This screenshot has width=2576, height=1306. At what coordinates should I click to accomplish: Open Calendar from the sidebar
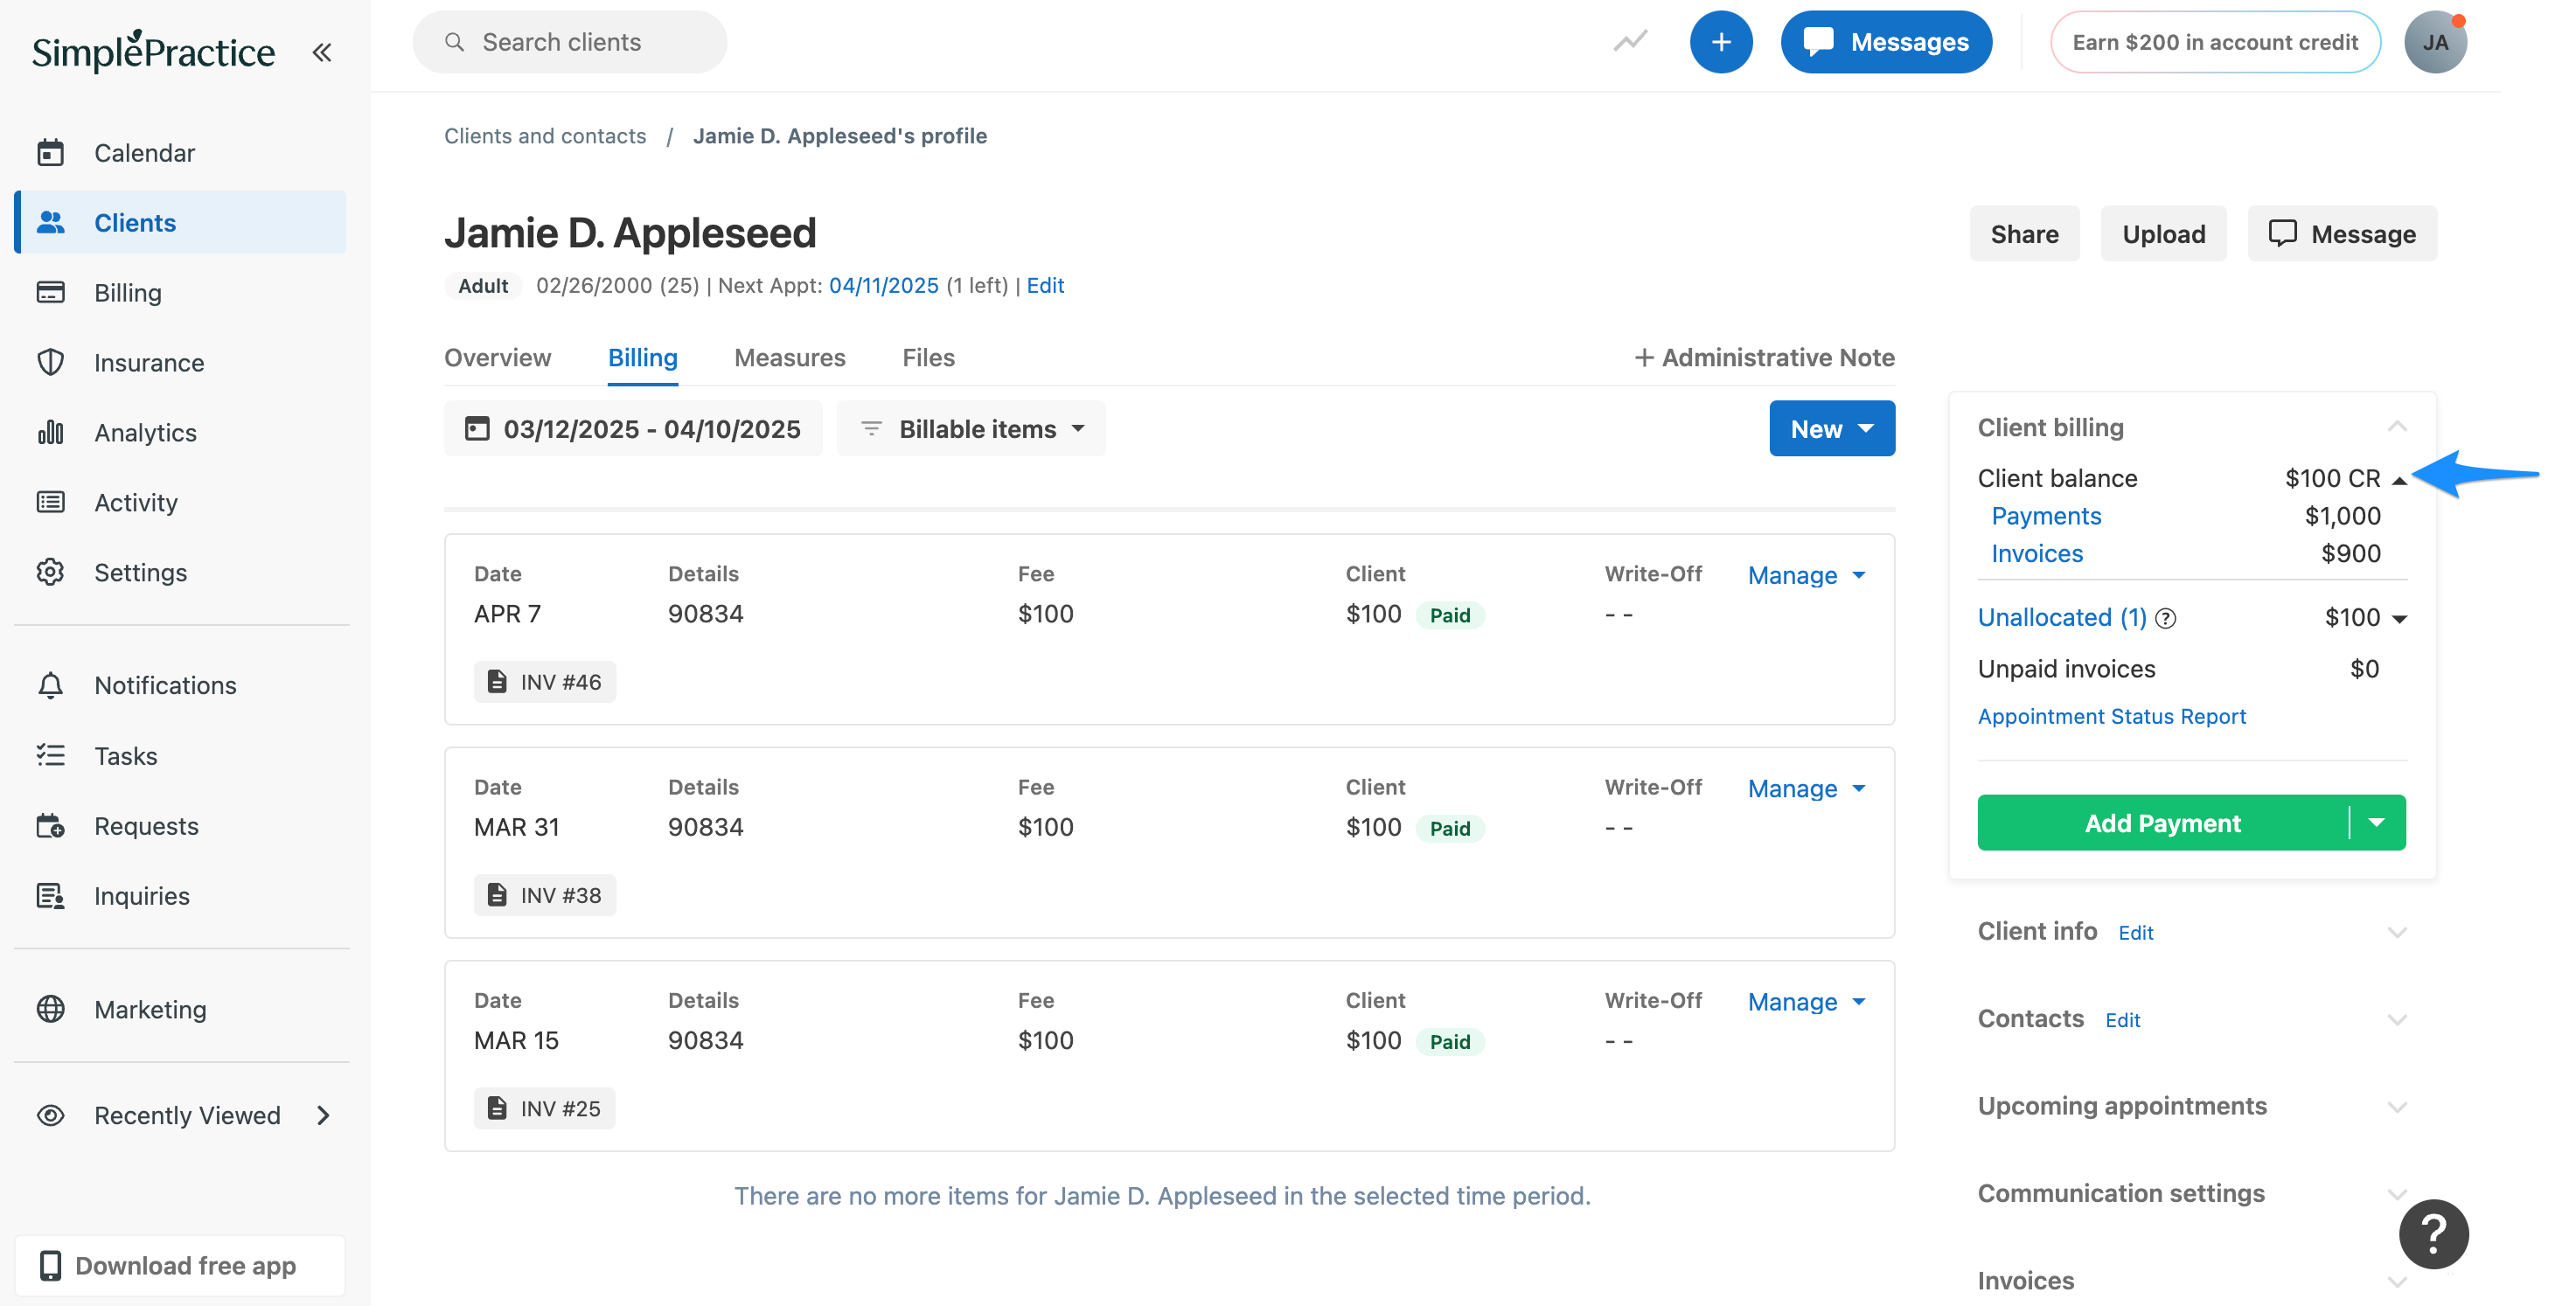(181, 153)
